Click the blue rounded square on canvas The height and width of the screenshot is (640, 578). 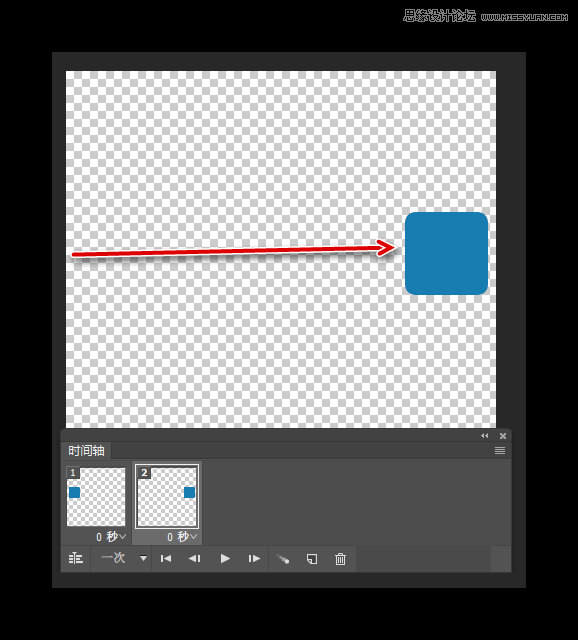point(446,253)
